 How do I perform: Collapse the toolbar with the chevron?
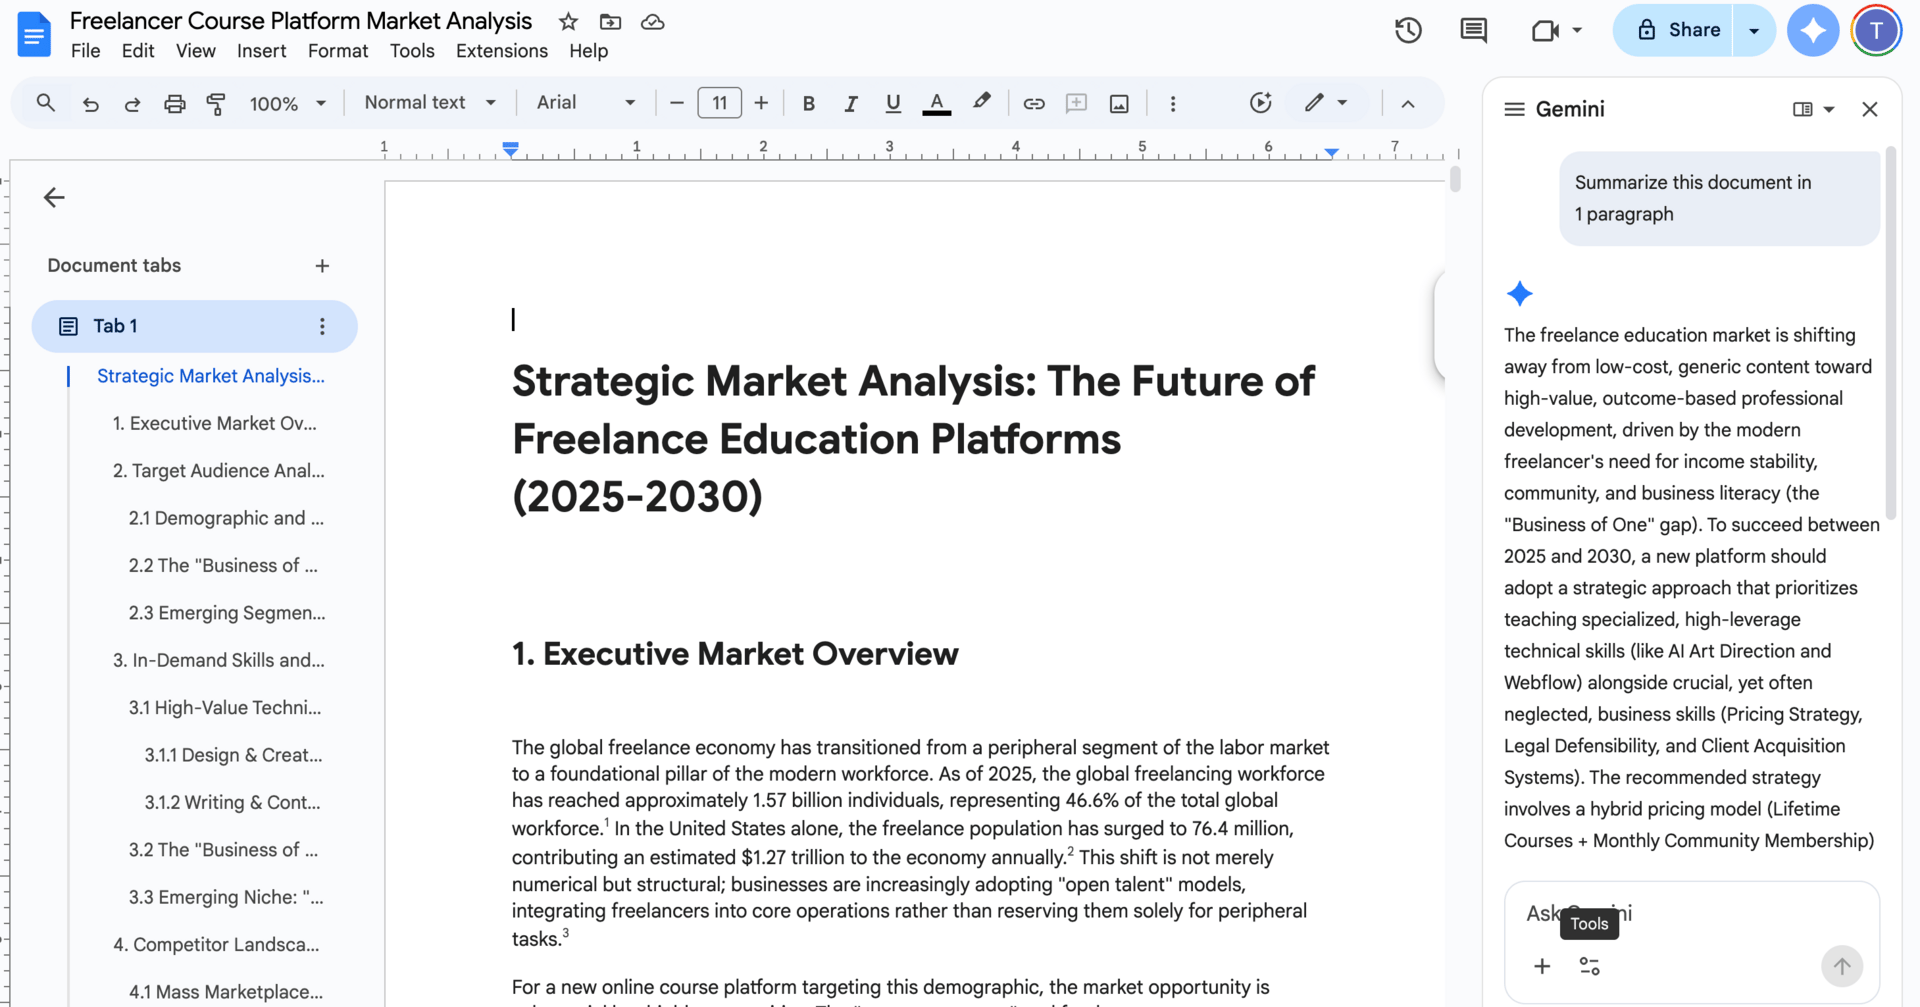pyautogui.click(x=1408, y=103)
